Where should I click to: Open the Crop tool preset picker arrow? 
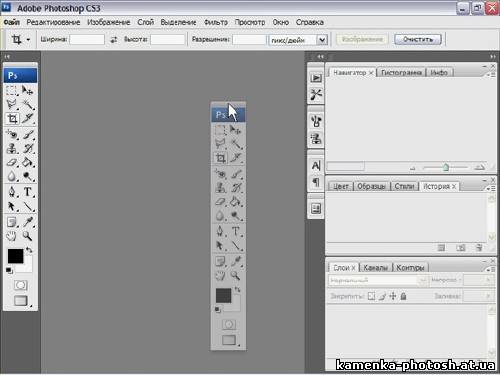pos(28,40)
